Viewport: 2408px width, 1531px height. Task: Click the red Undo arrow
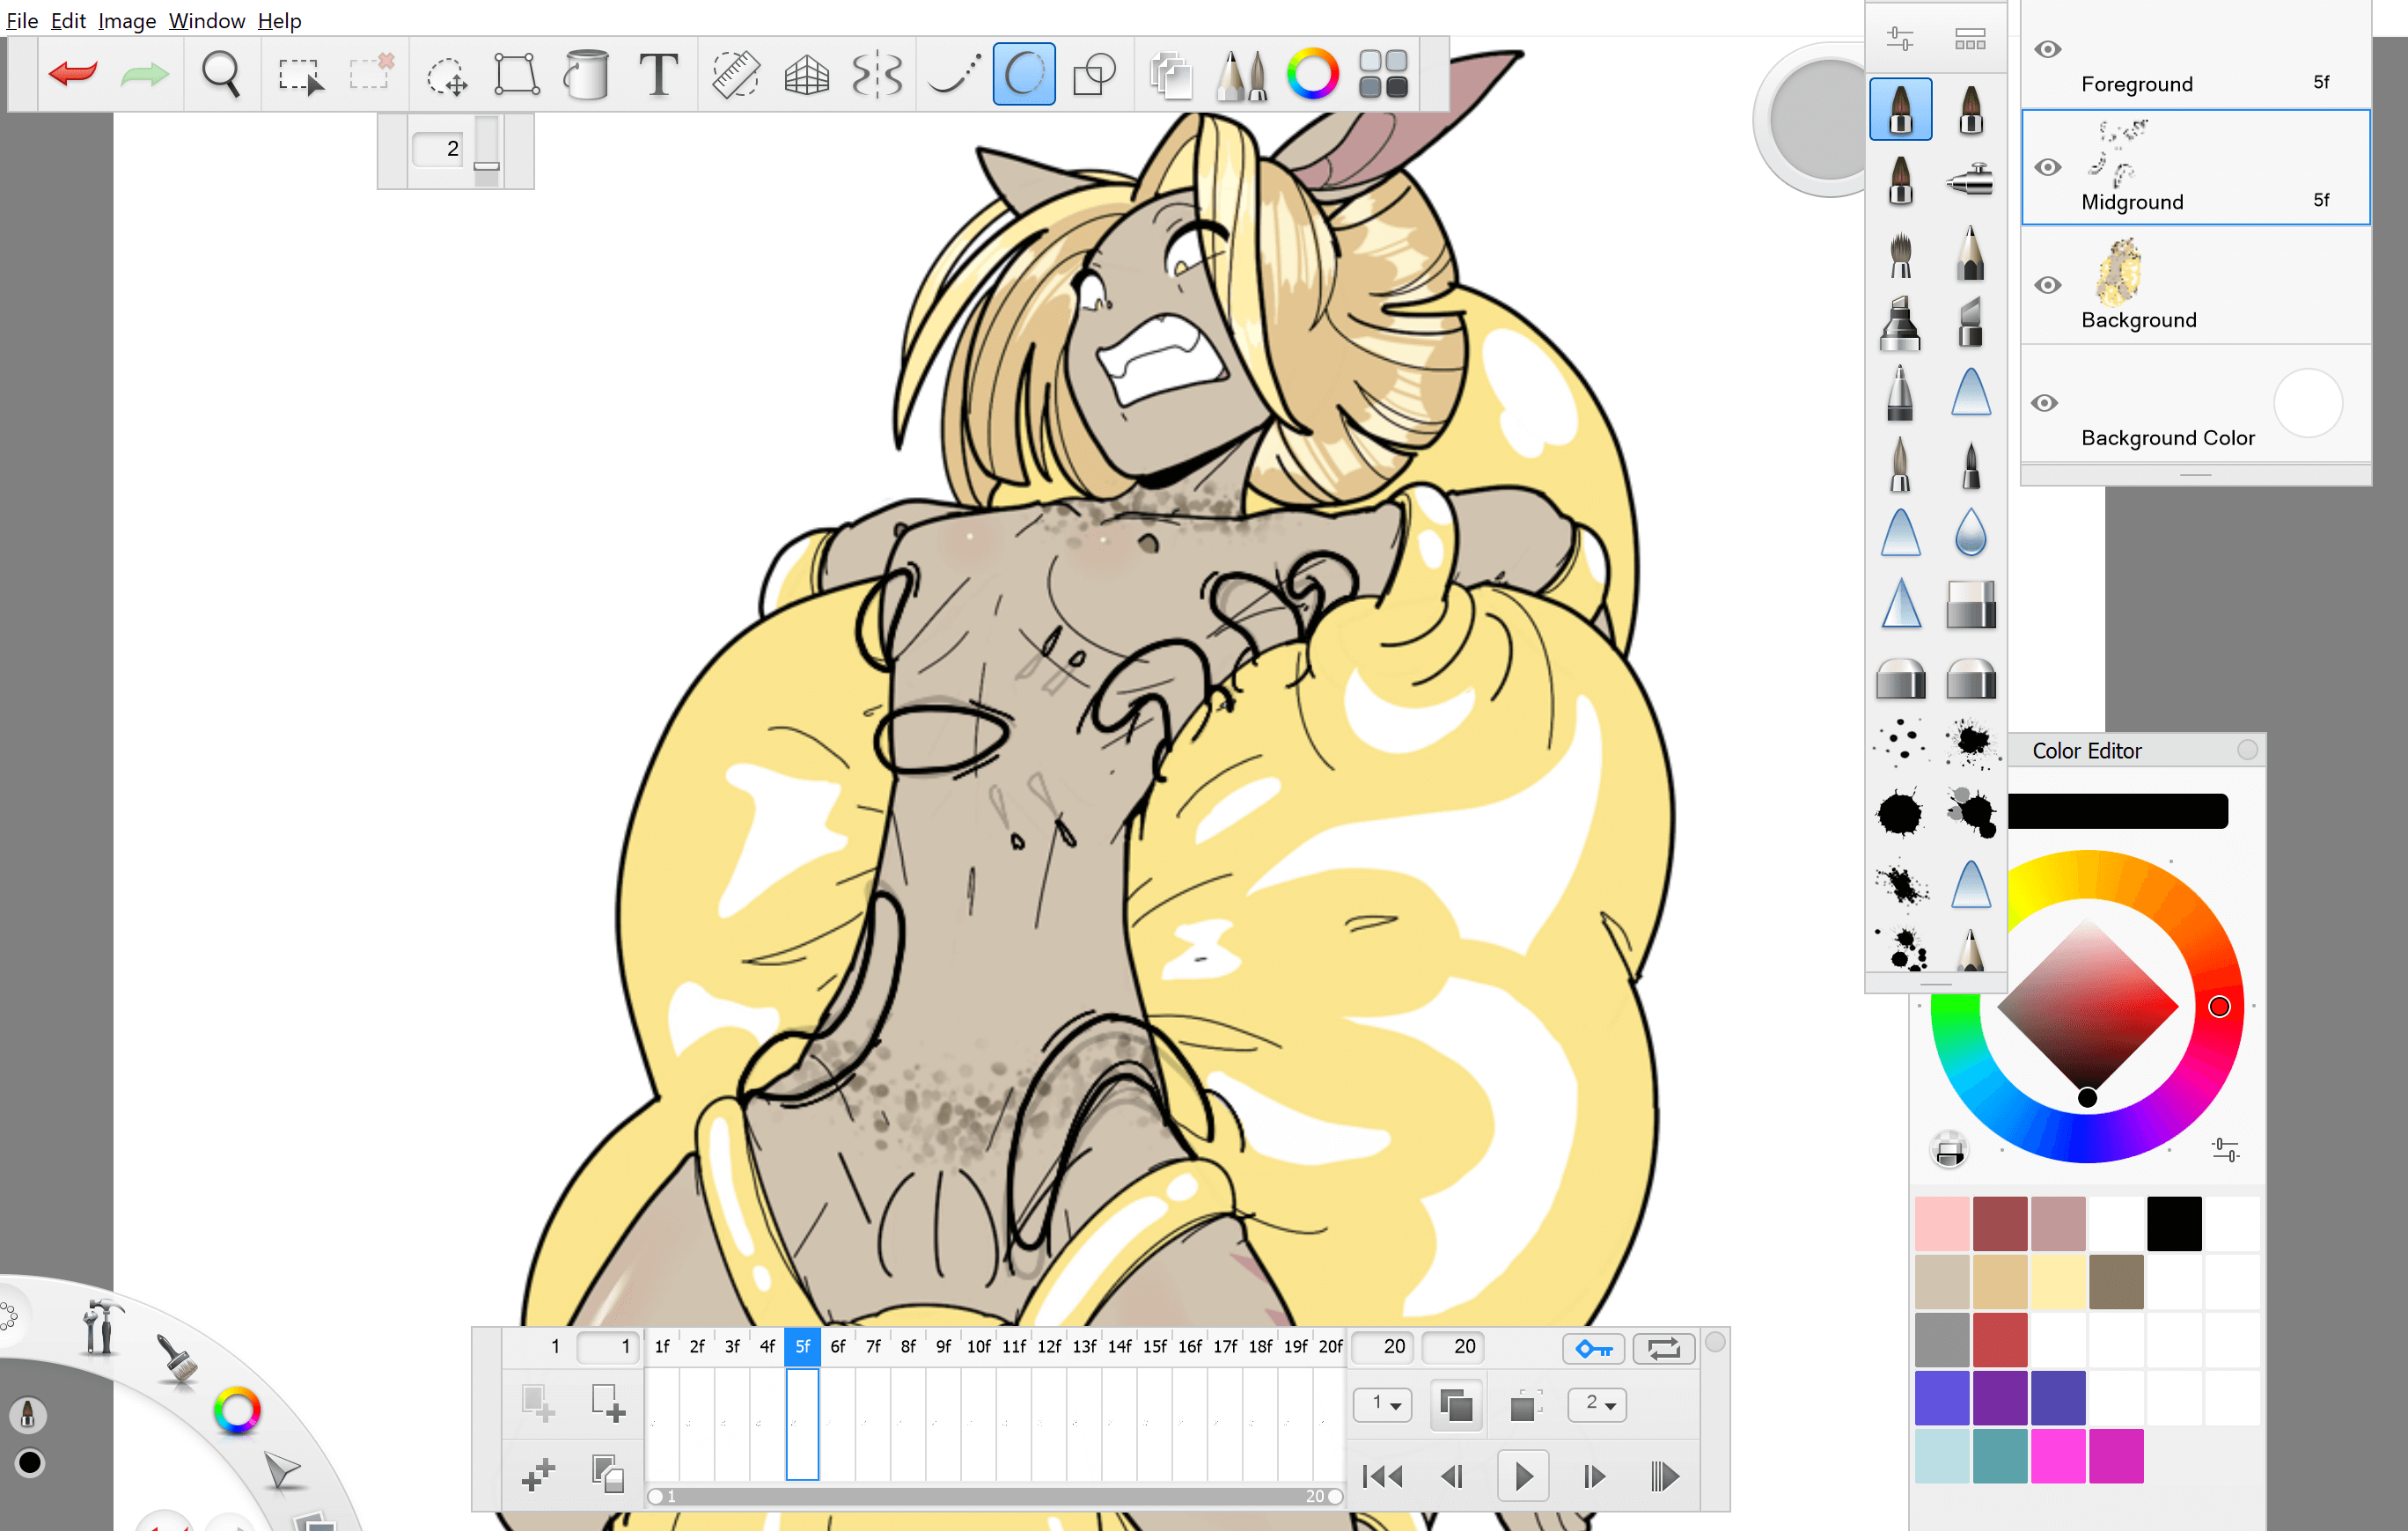click(x=73, y=74)
